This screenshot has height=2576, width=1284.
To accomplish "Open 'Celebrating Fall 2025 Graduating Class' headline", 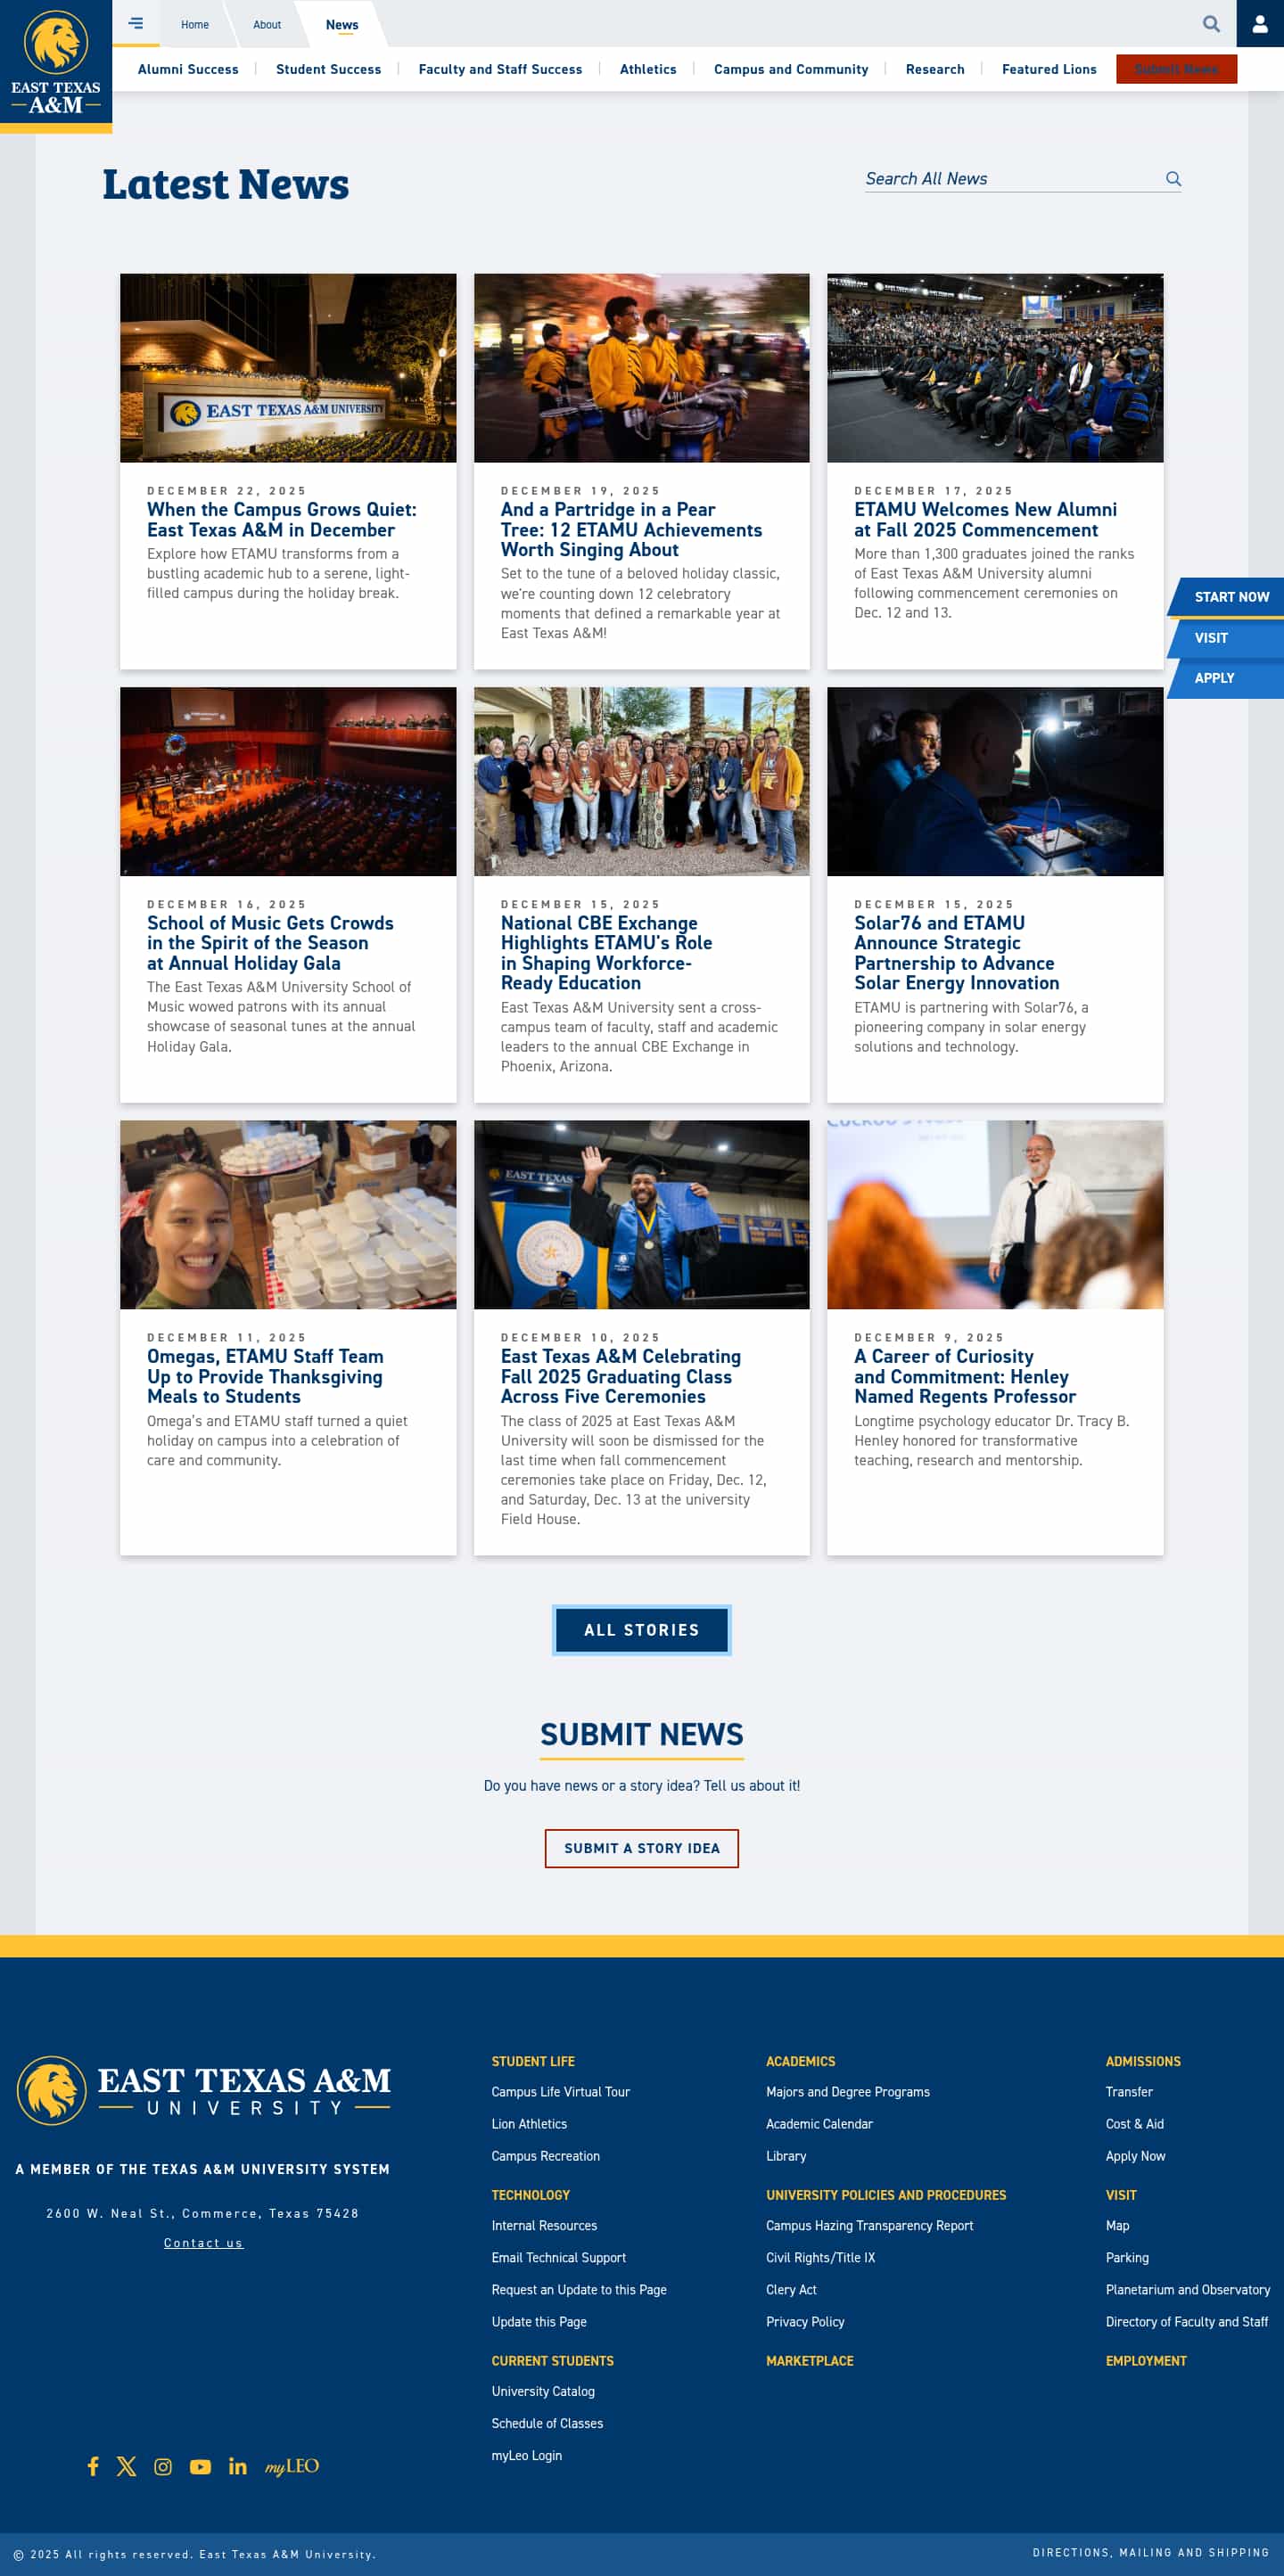I will (621, 1376).
